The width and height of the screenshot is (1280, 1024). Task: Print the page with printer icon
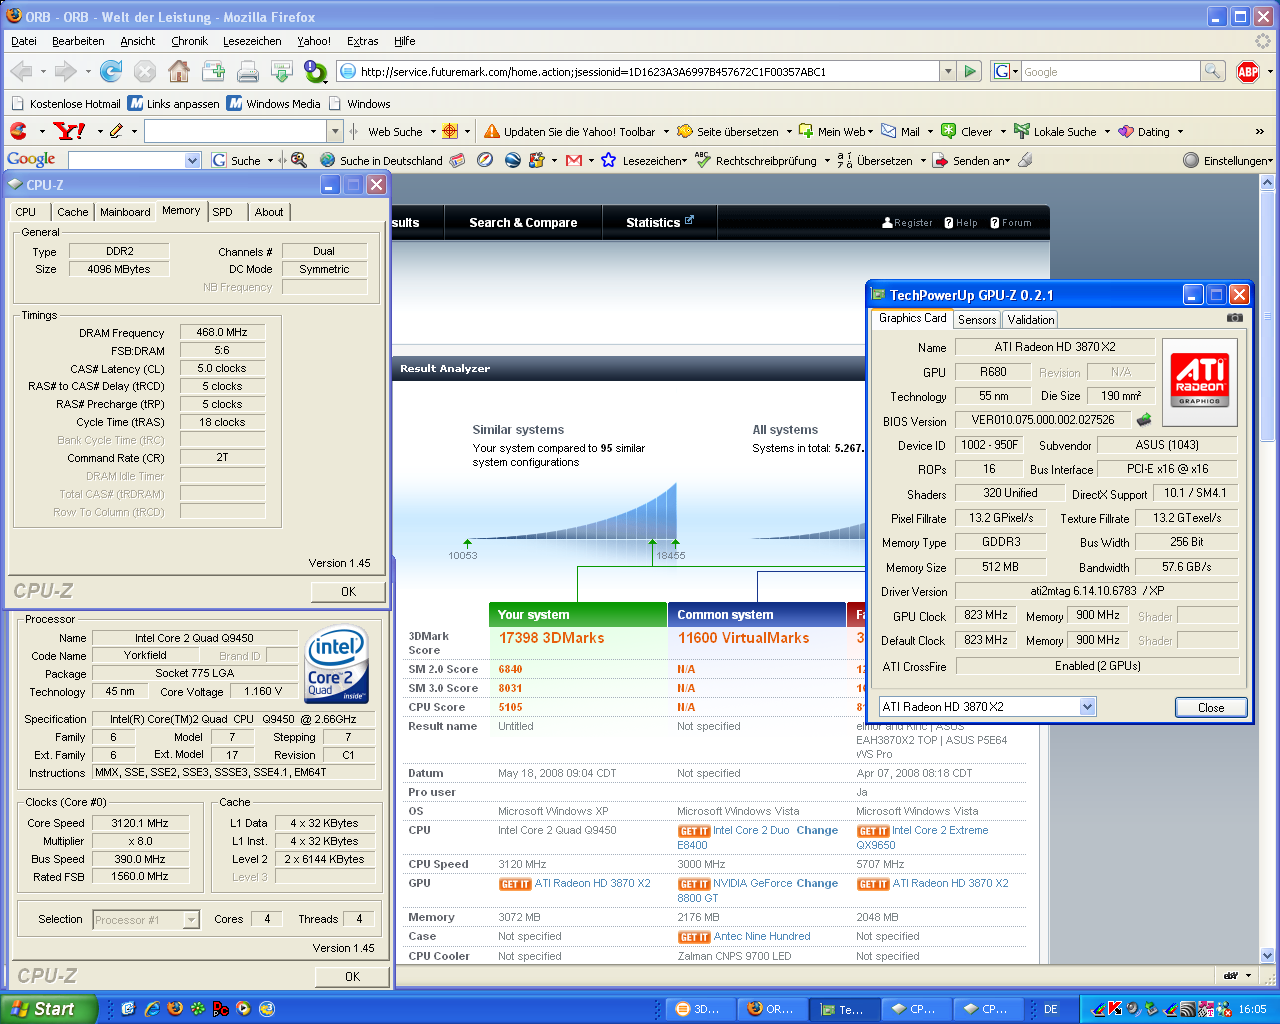[247, 71]
